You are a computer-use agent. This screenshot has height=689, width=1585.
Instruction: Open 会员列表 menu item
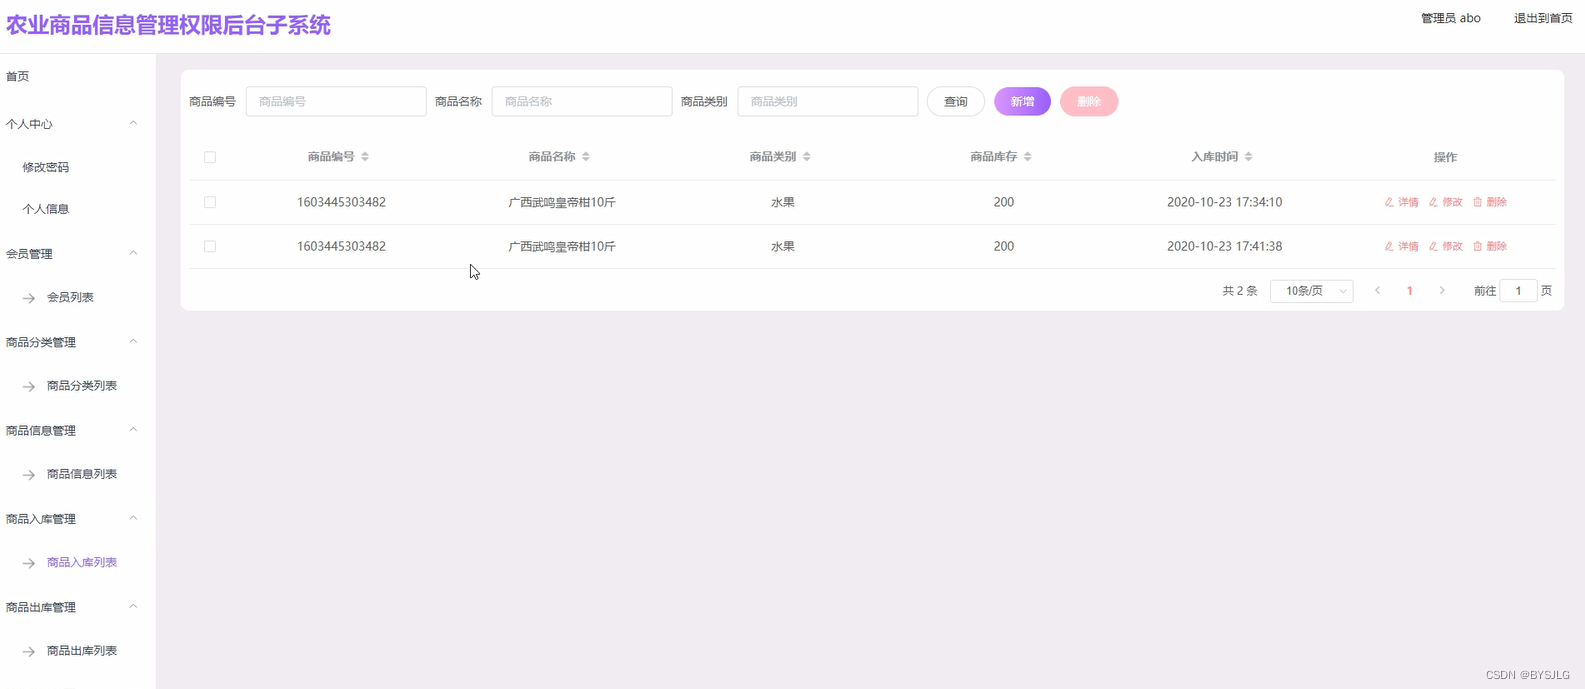coord(70,298)
